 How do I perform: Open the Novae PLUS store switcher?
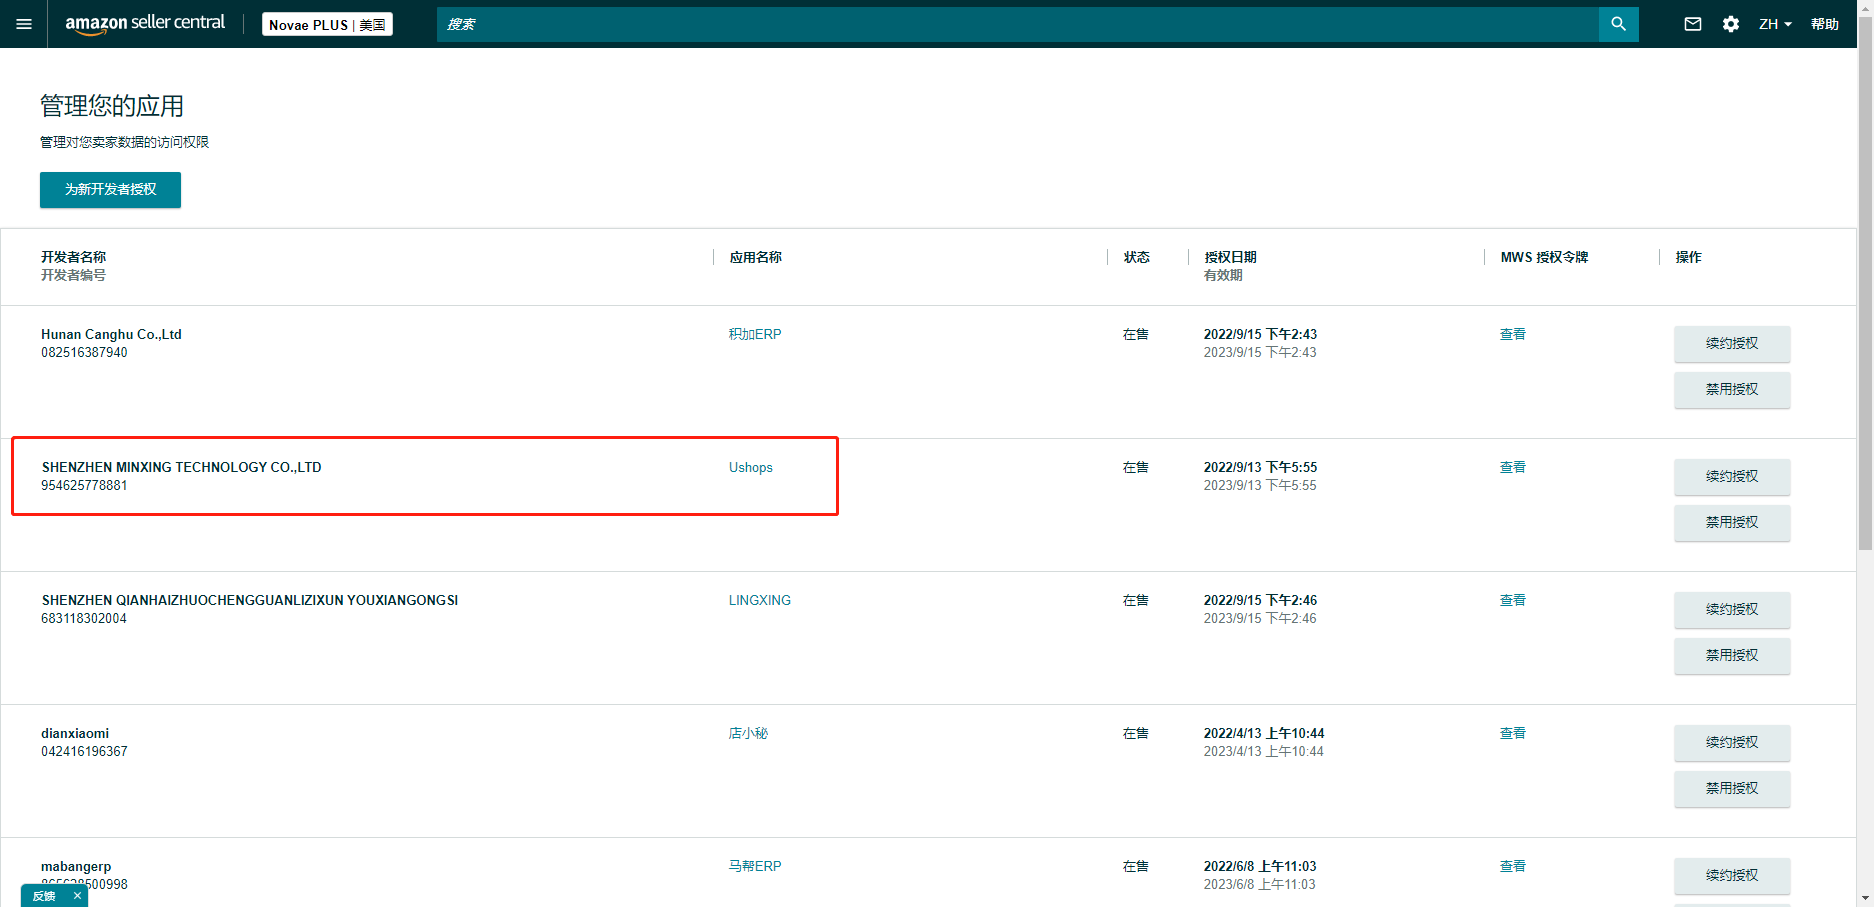pyautogui.click(x=327, y=25)
